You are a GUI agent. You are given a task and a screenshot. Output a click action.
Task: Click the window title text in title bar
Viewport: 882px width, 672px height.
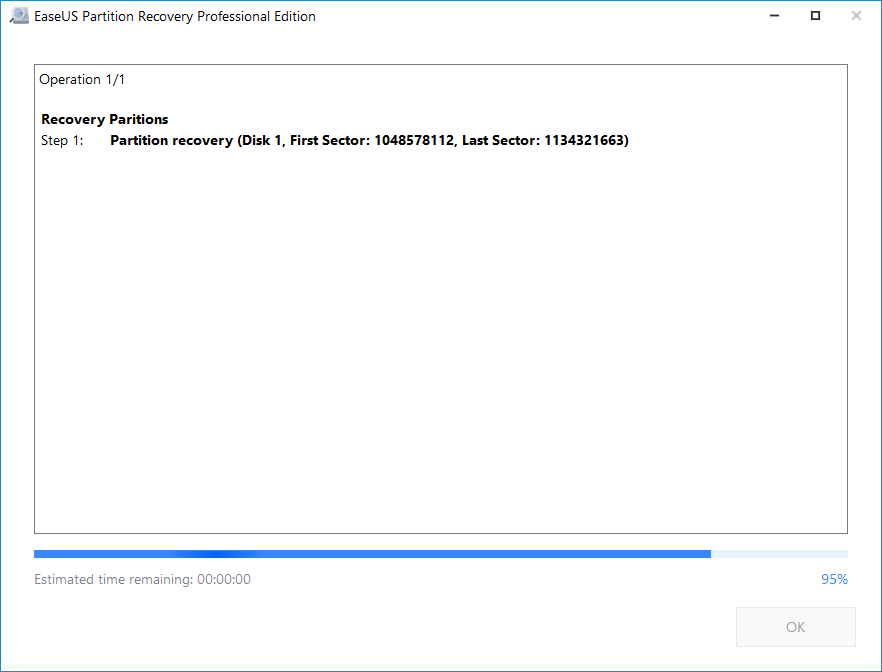click(x=175, y=16)
